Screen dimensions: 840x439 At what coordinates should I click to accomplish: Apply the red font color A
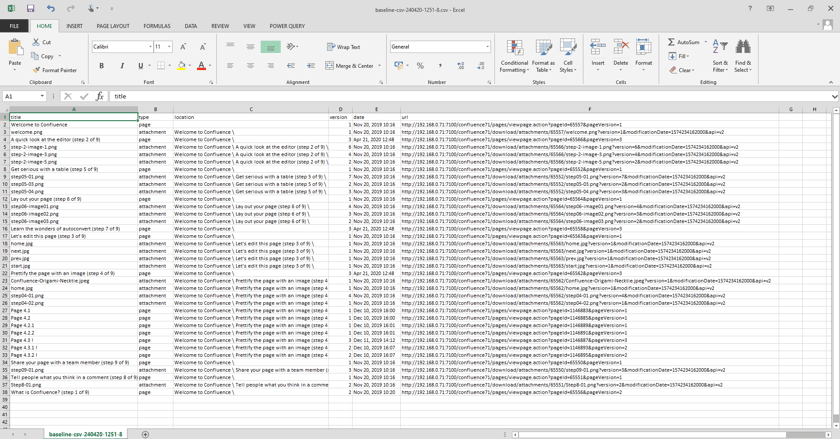(201, 66)
